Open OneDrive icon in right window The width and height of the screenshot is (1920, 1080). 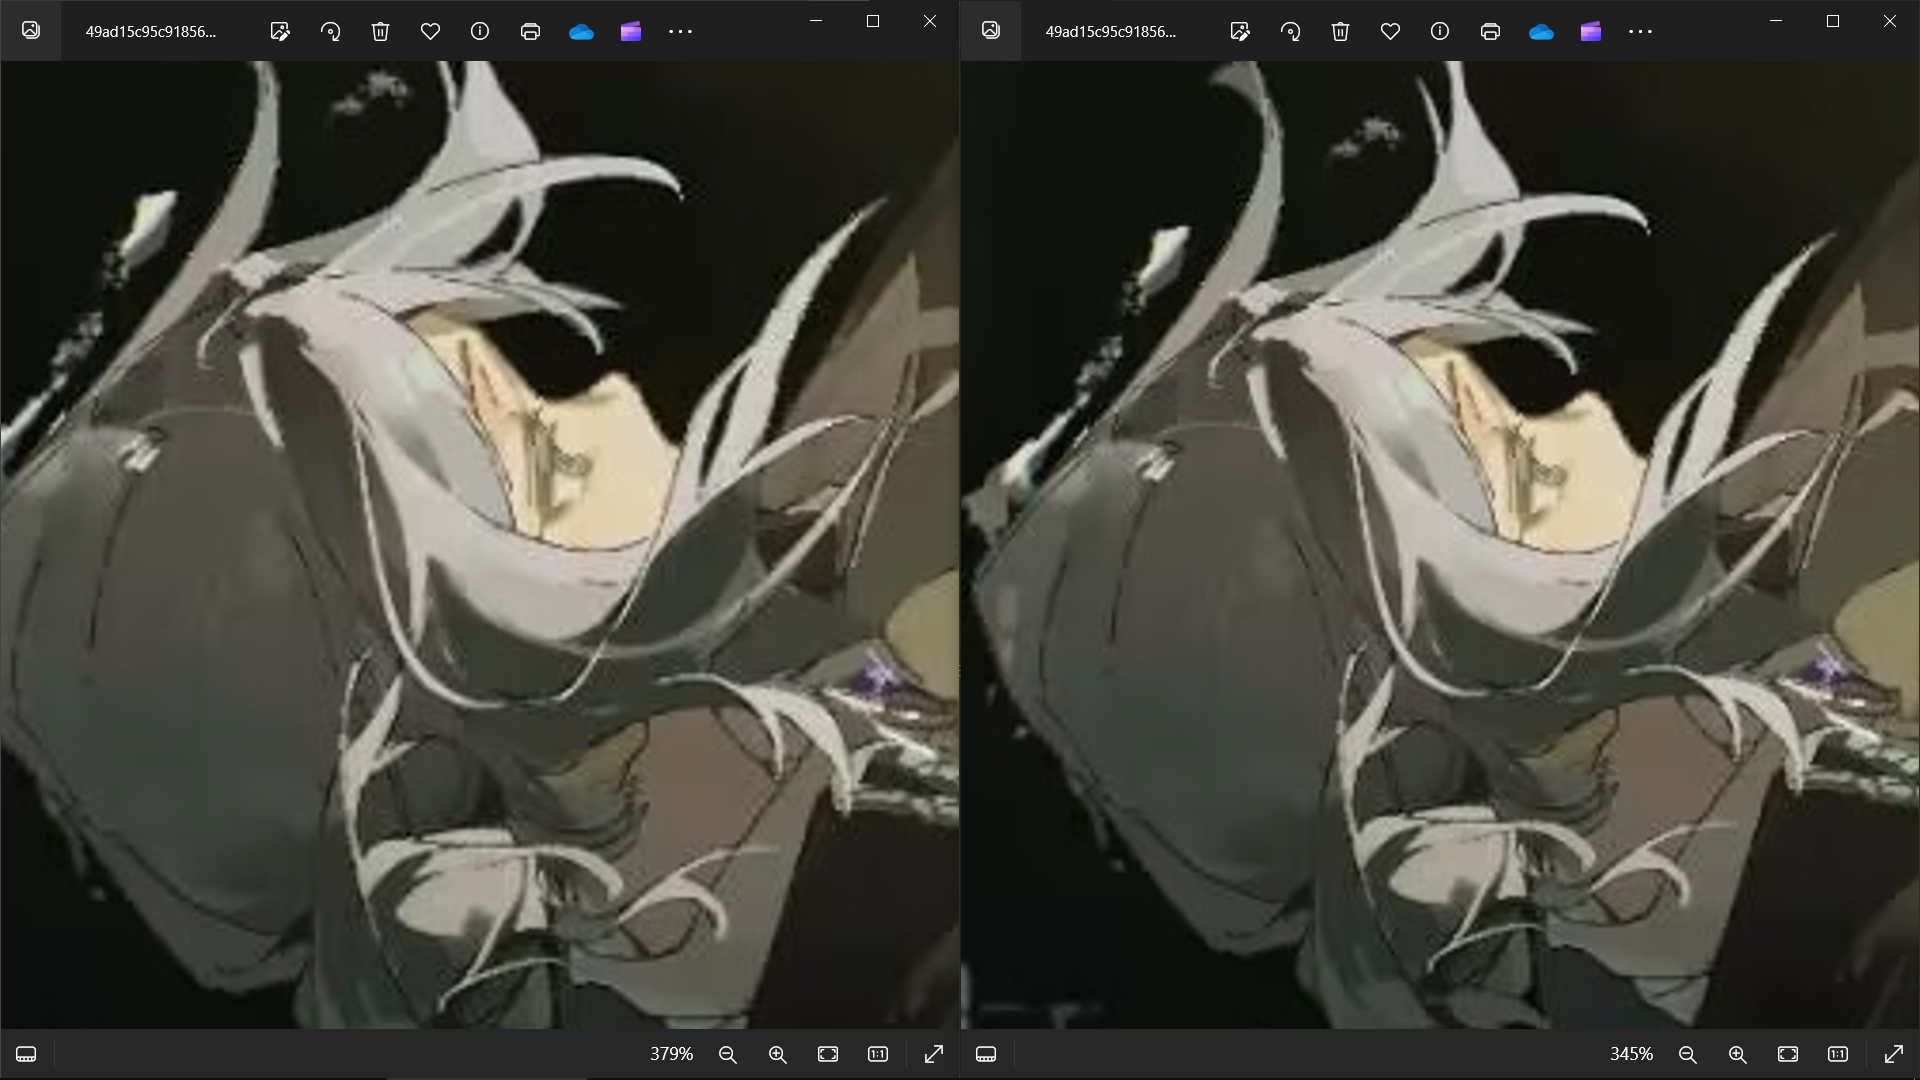pyautogui.click(x=1541, y=32)
